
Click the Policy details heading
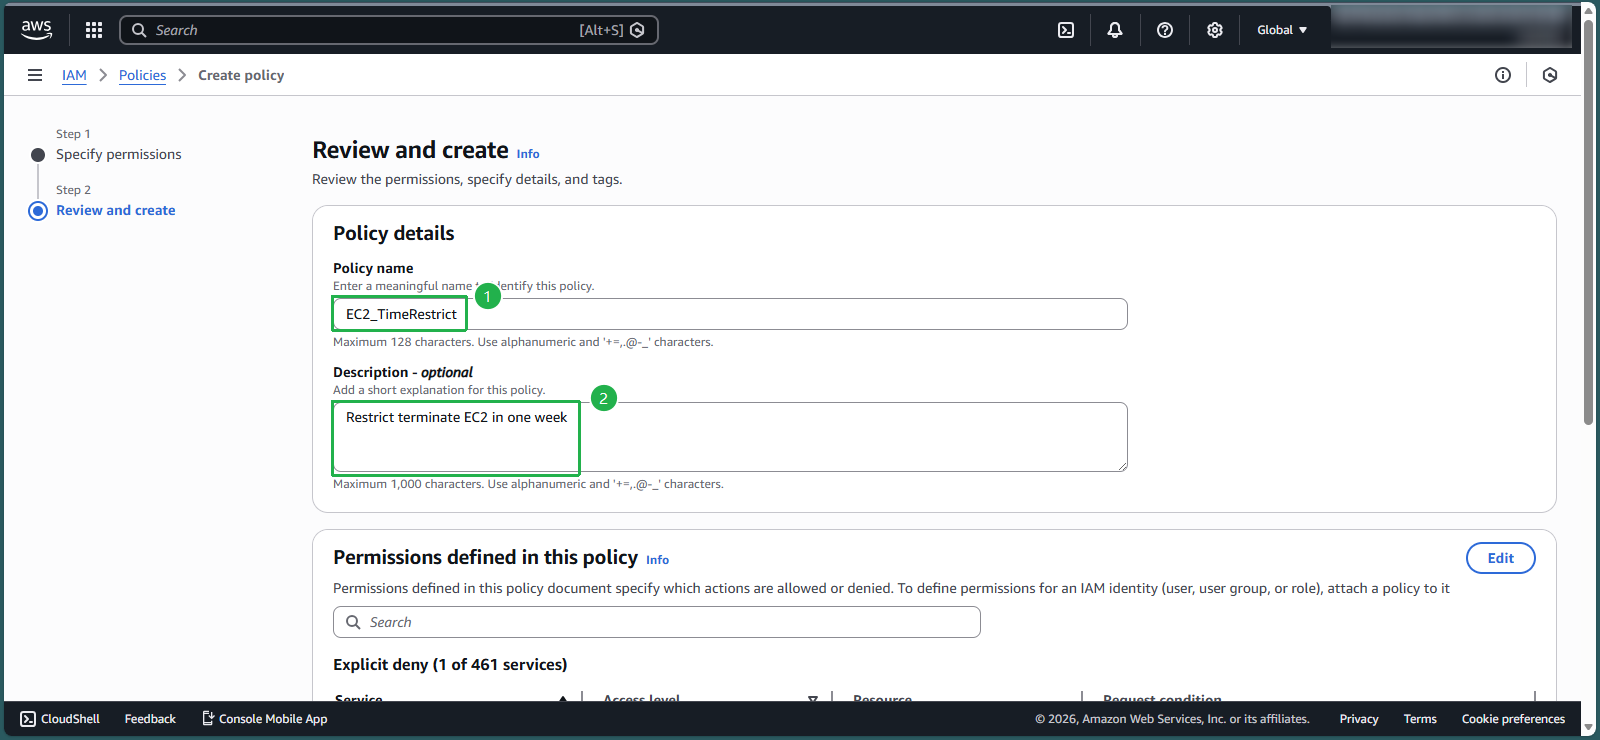394,233
